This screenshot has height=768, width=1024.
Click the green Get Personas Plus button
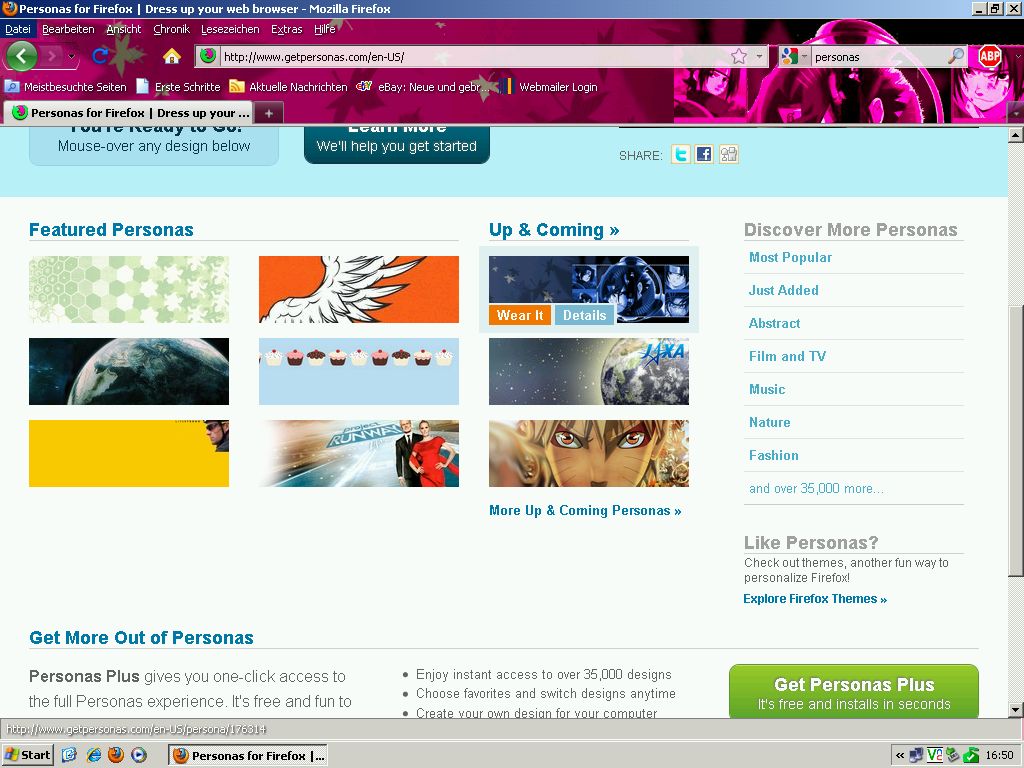coord(853,692)
